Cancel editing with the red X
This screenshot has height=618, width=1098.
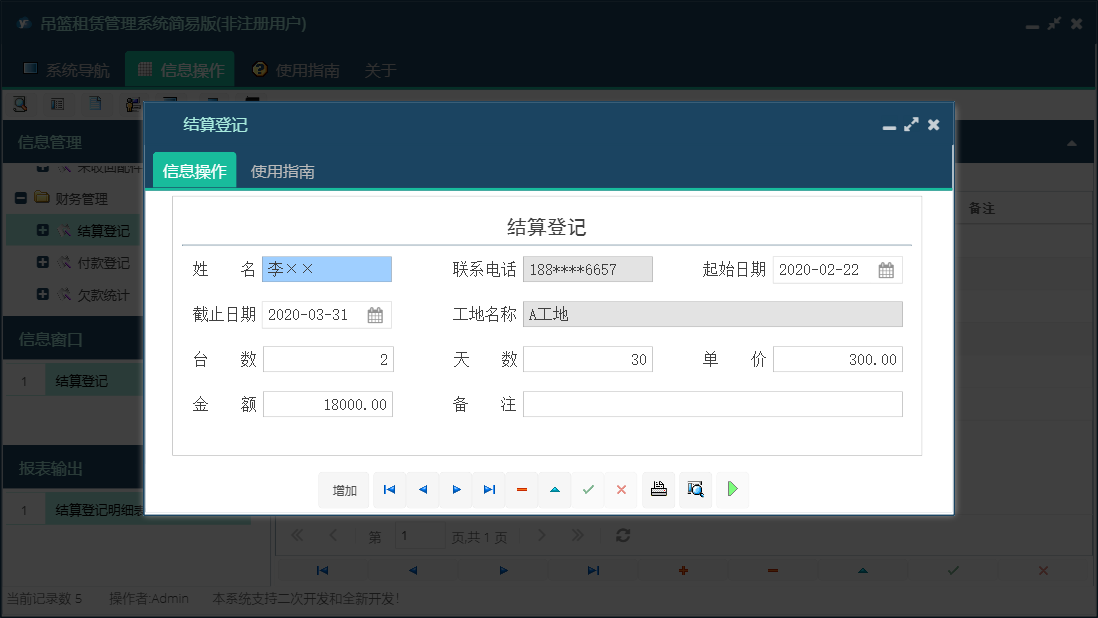click(621, 490)
